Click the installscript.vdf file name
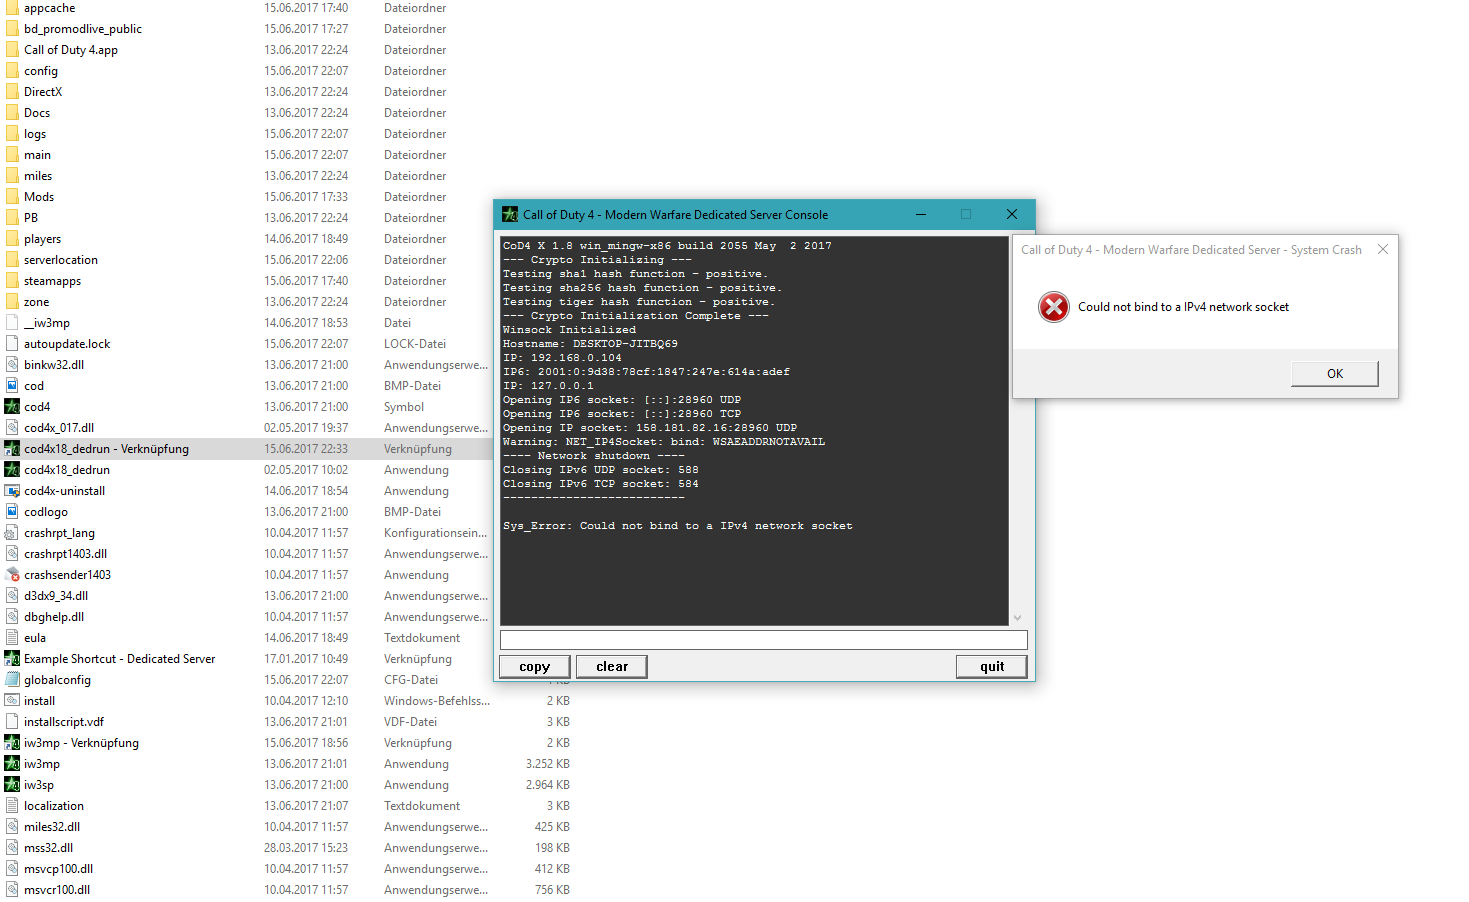 click(64, 722)
